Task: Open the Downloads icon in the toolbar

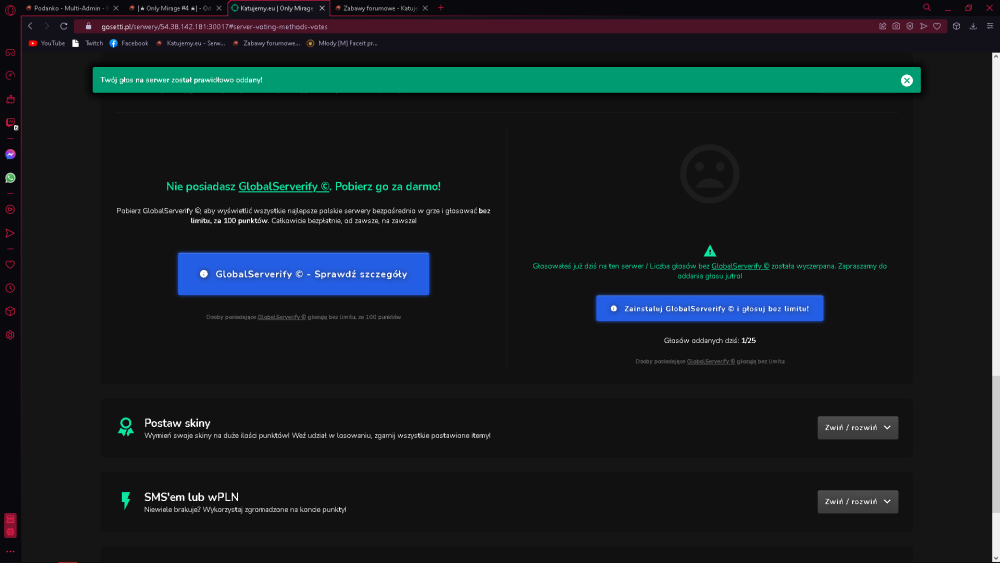Action: point(973,26)
